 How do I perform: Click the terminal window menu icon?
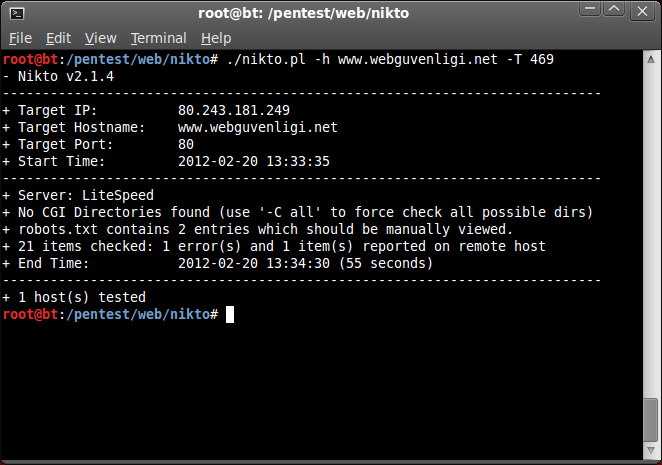(x=16, y=12)
